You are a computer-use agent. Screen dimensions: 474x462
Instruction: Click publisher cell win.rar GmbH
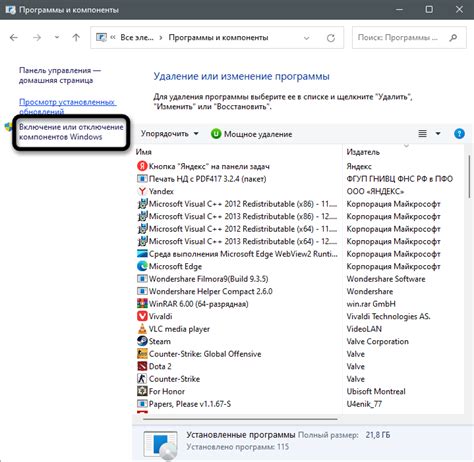pos(371,304)
